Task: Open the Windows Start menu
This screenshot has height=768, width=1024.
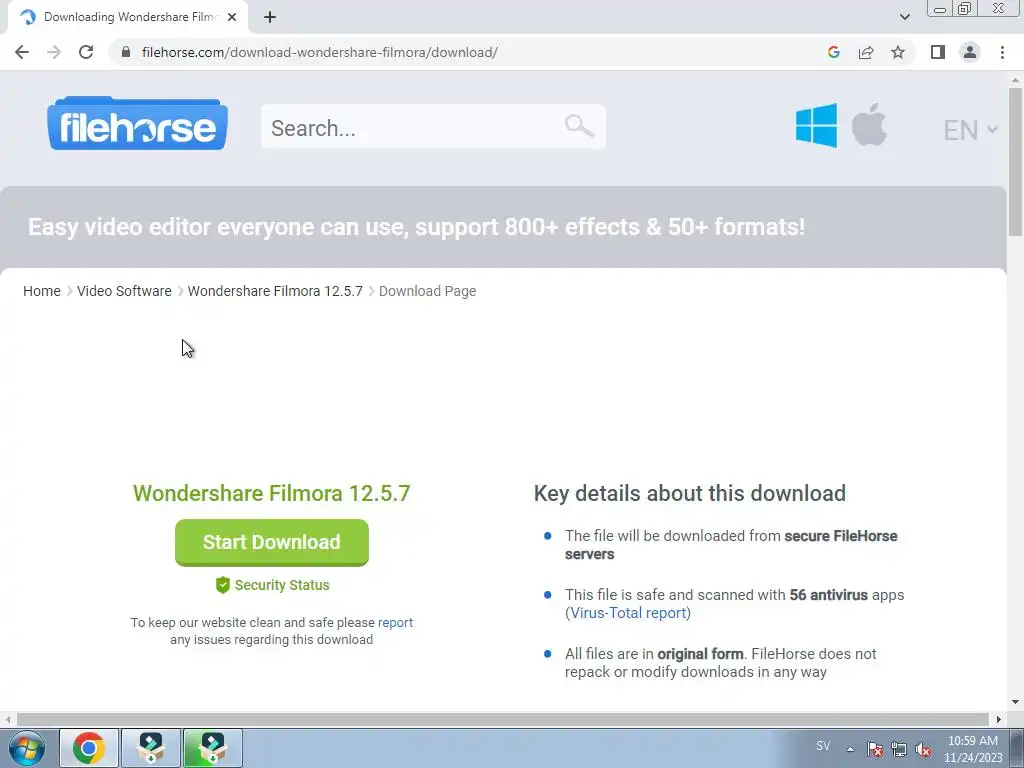Action: click(x=27, y=748)
